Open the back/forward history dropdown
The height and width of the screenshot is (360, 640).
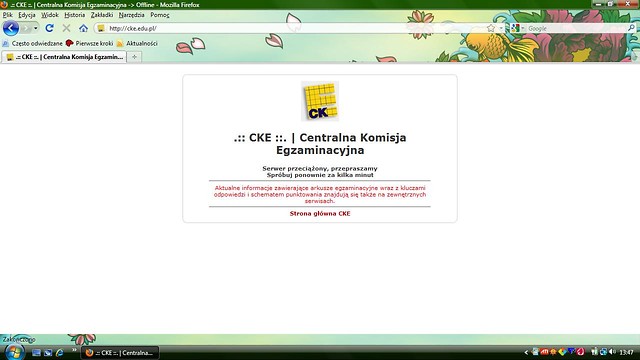(36, 28)
